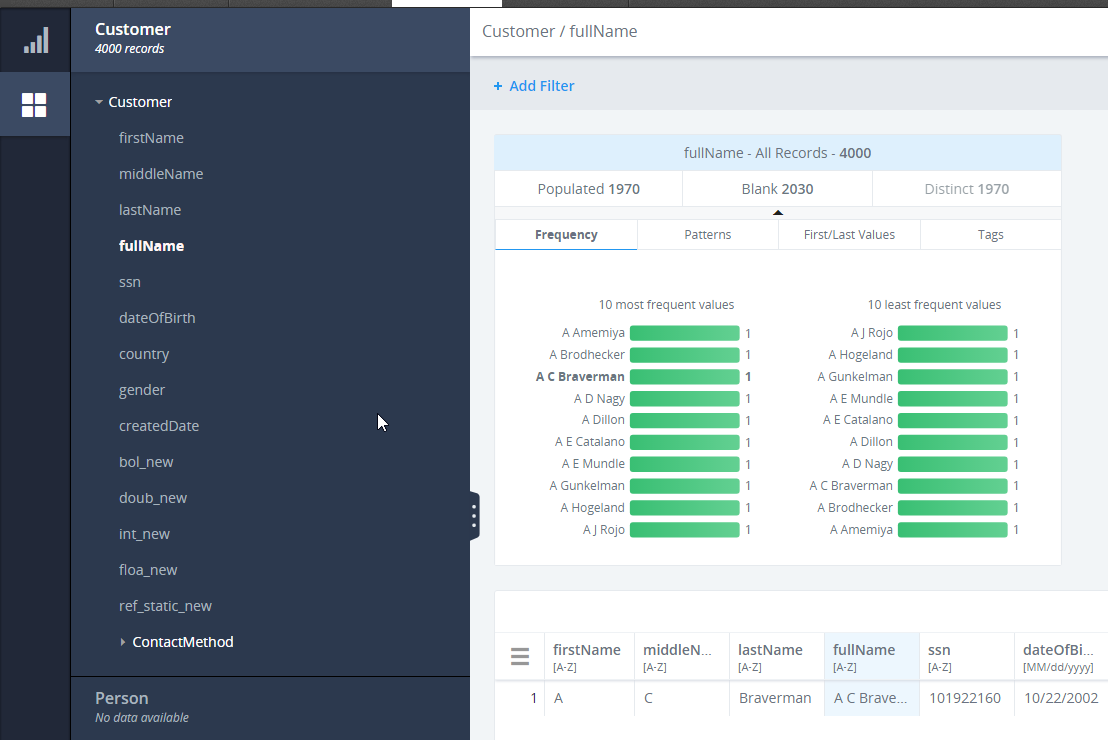Screen dimensions: 1108x740
Task: Select doub_new field in the tree
Action: click(x=153, y=498)
